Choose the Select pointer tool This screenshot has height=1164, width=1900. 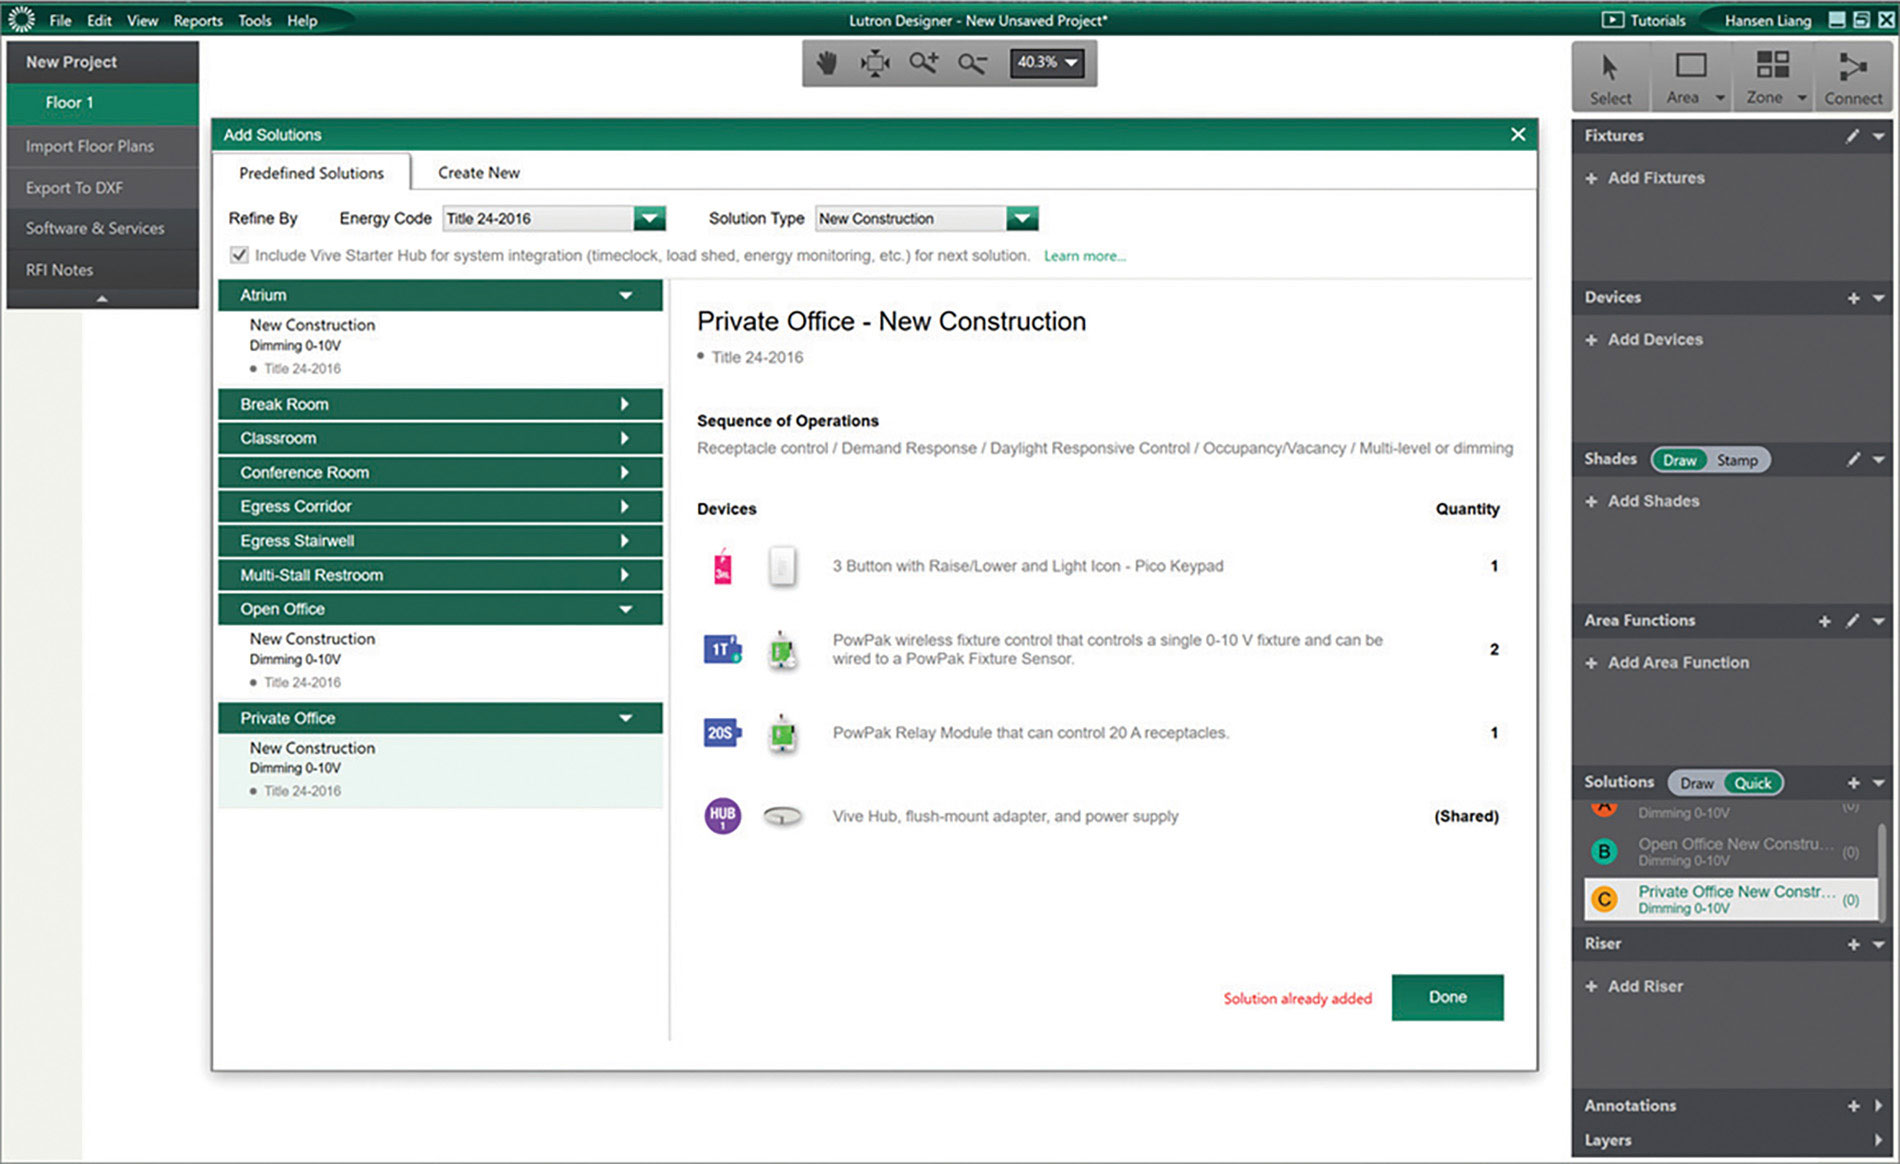[x=1610, y=78]
